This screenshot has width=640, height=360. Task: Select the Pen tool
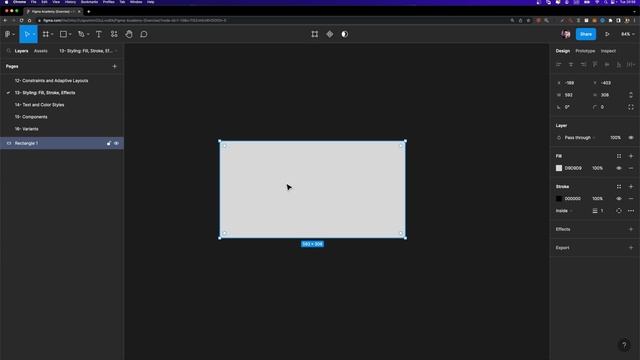81,34
